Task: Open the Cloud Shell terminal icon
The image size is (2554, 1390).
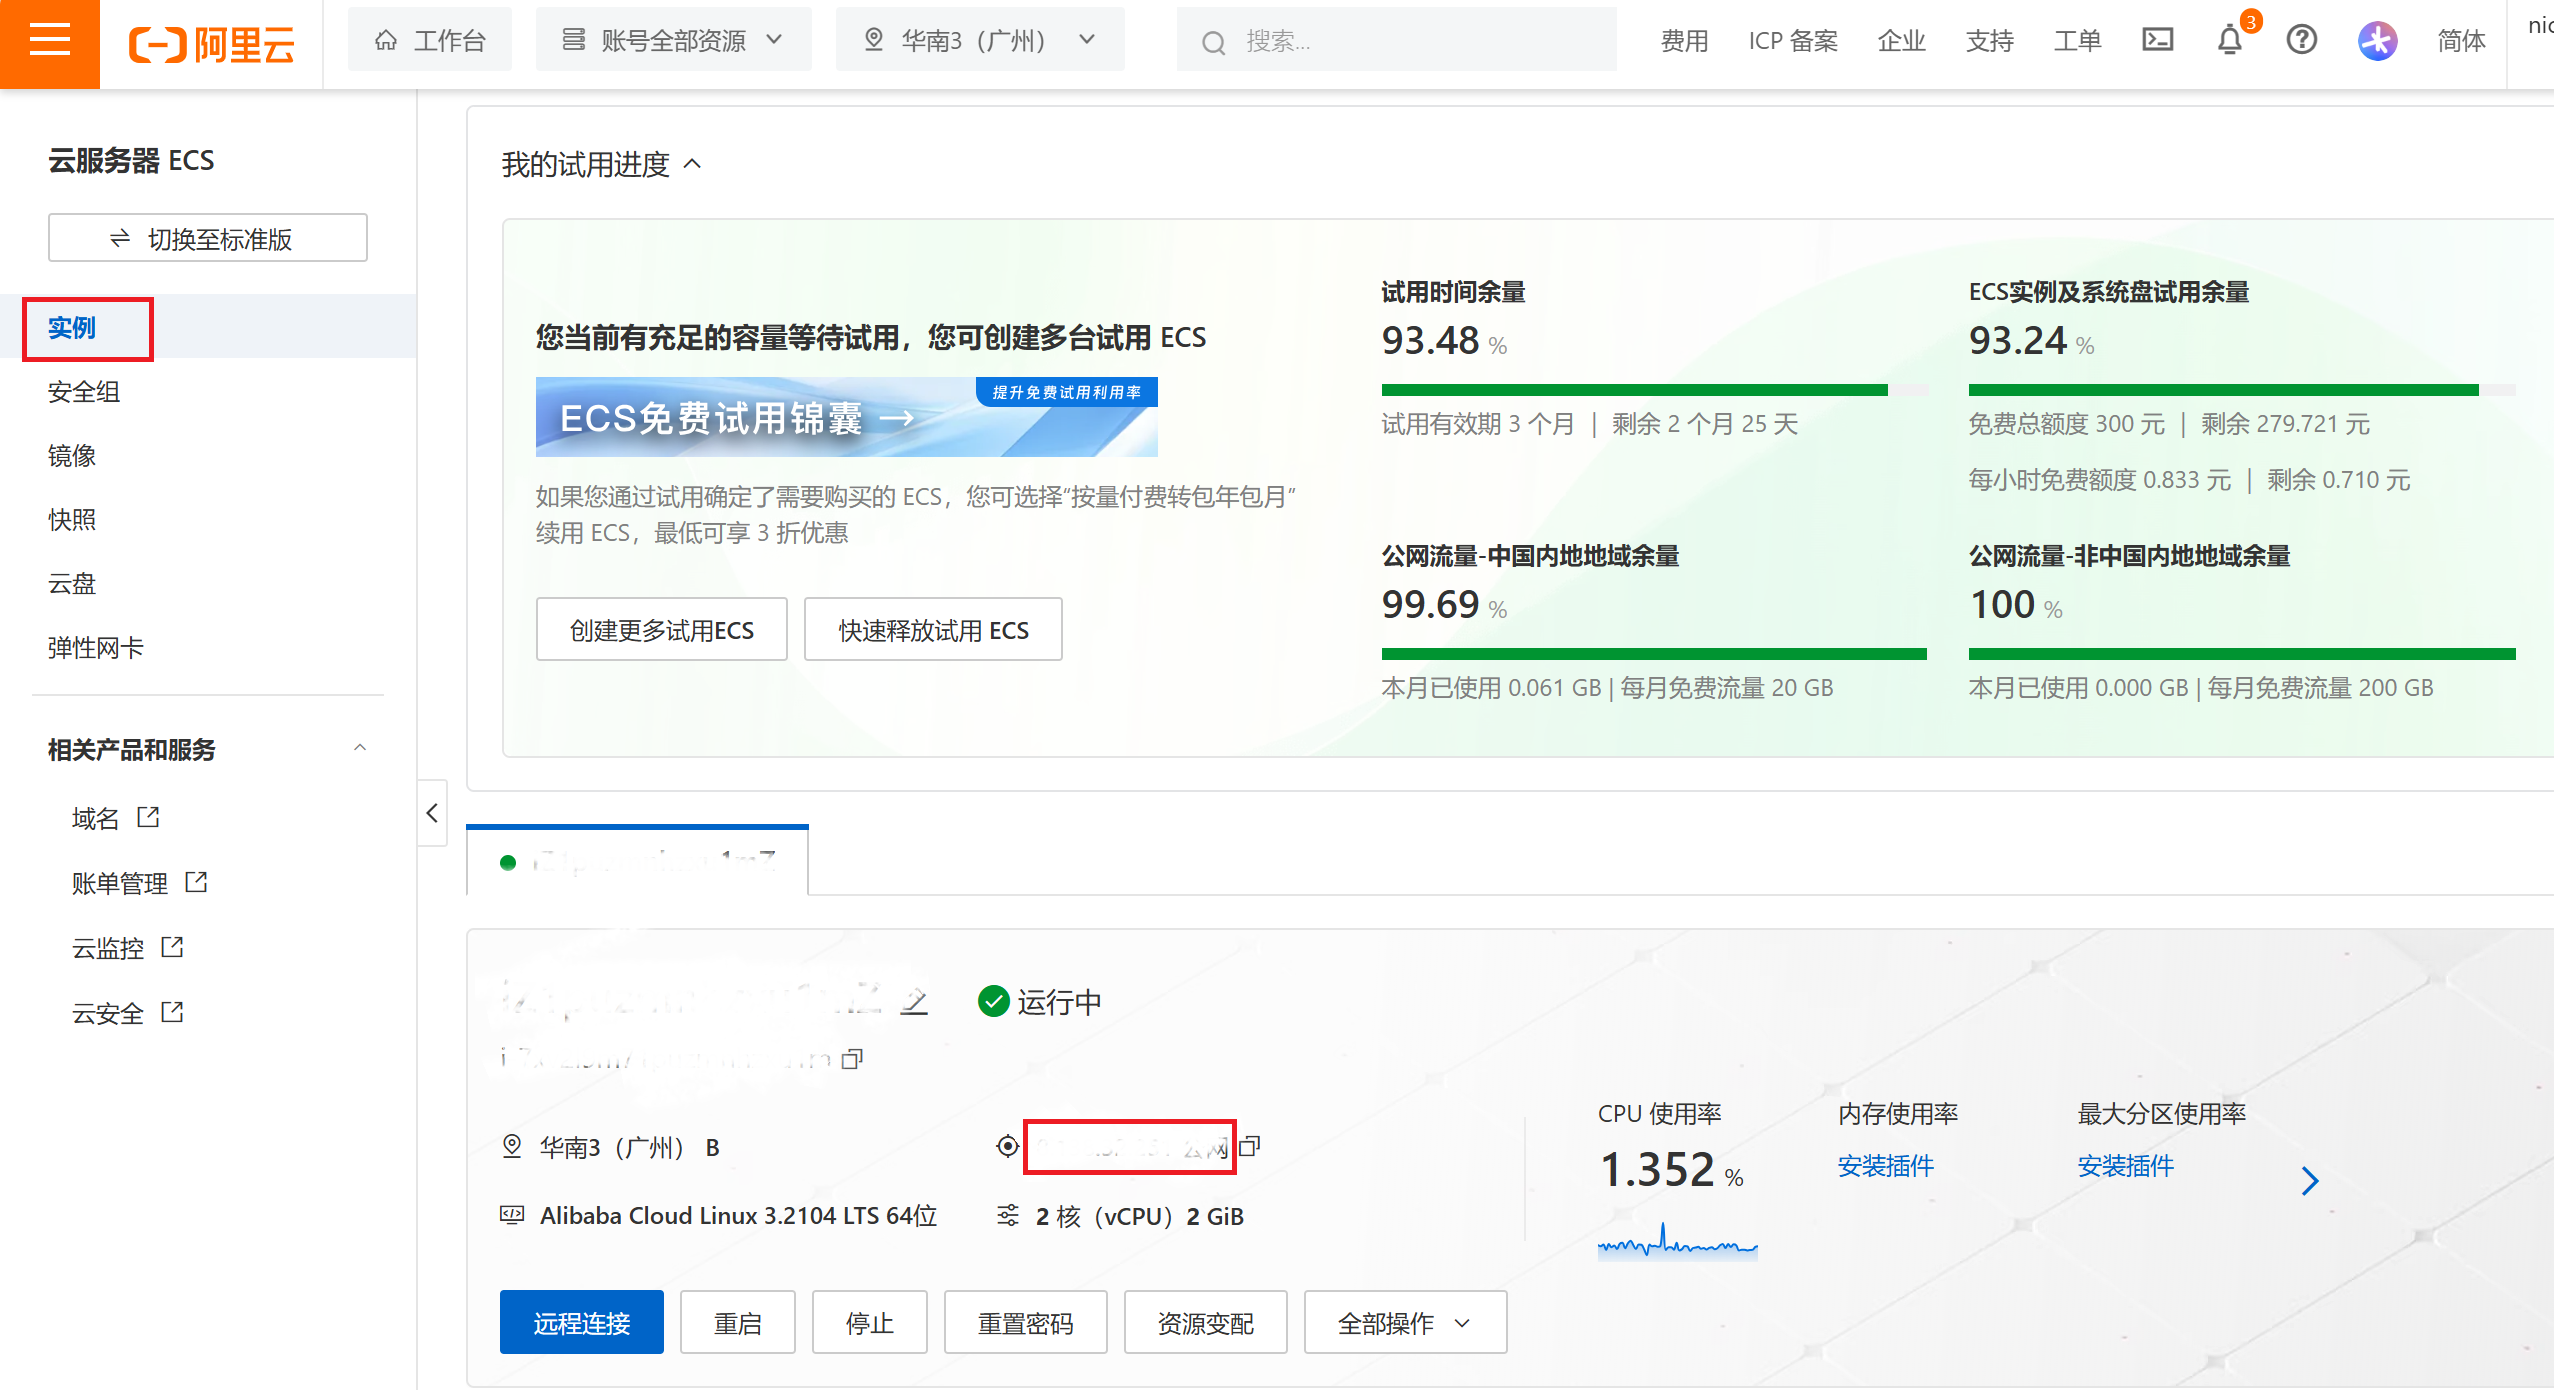Action: click(x=2157, y=40)
